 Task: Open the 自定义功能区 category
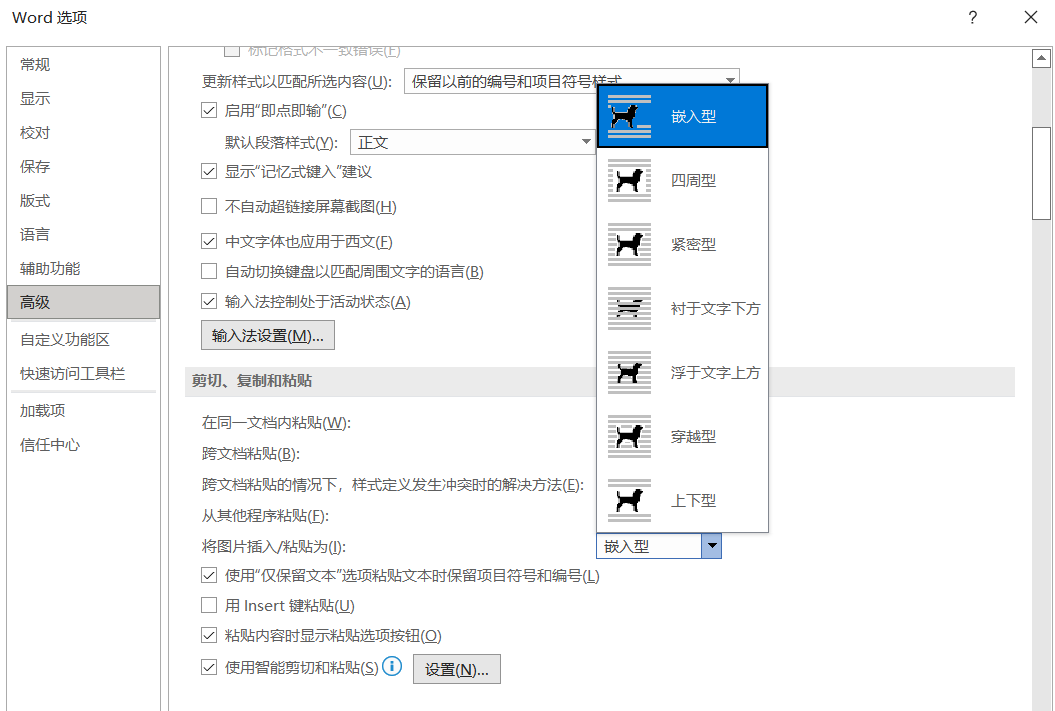click(x=83, y=340)
